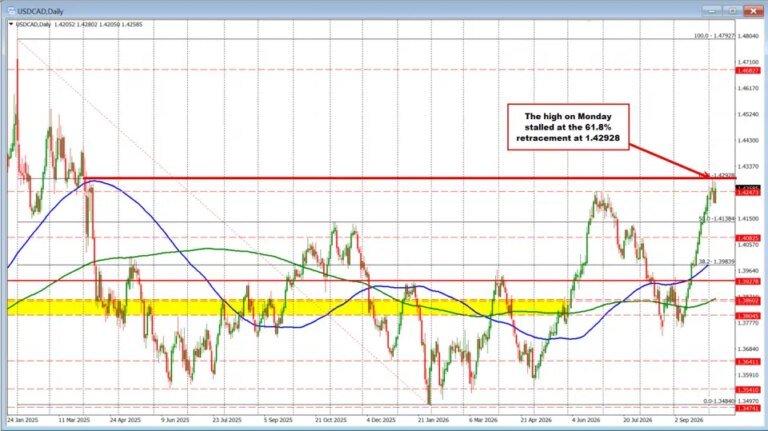Click the 5 Sep 2025 date label
Viewport: 768px width, 431px height.
(x=278, y=420)
